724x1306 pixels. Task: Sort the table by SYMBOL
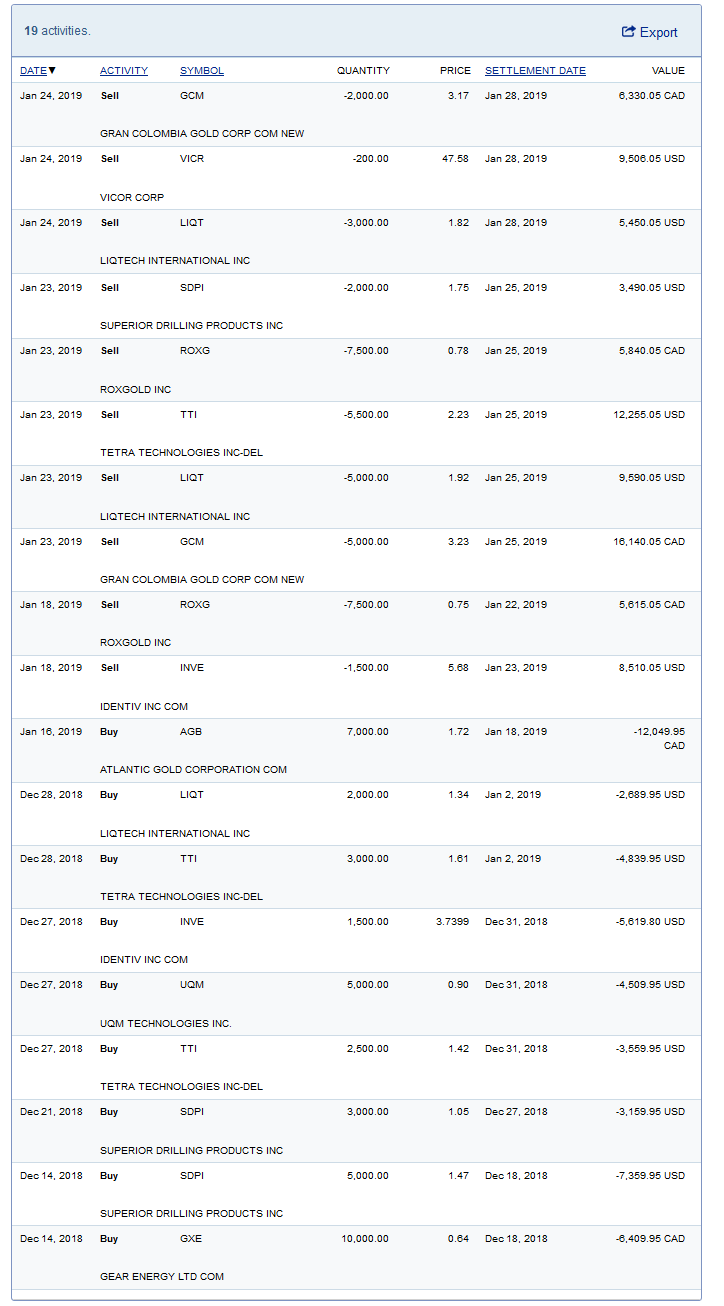202,71
